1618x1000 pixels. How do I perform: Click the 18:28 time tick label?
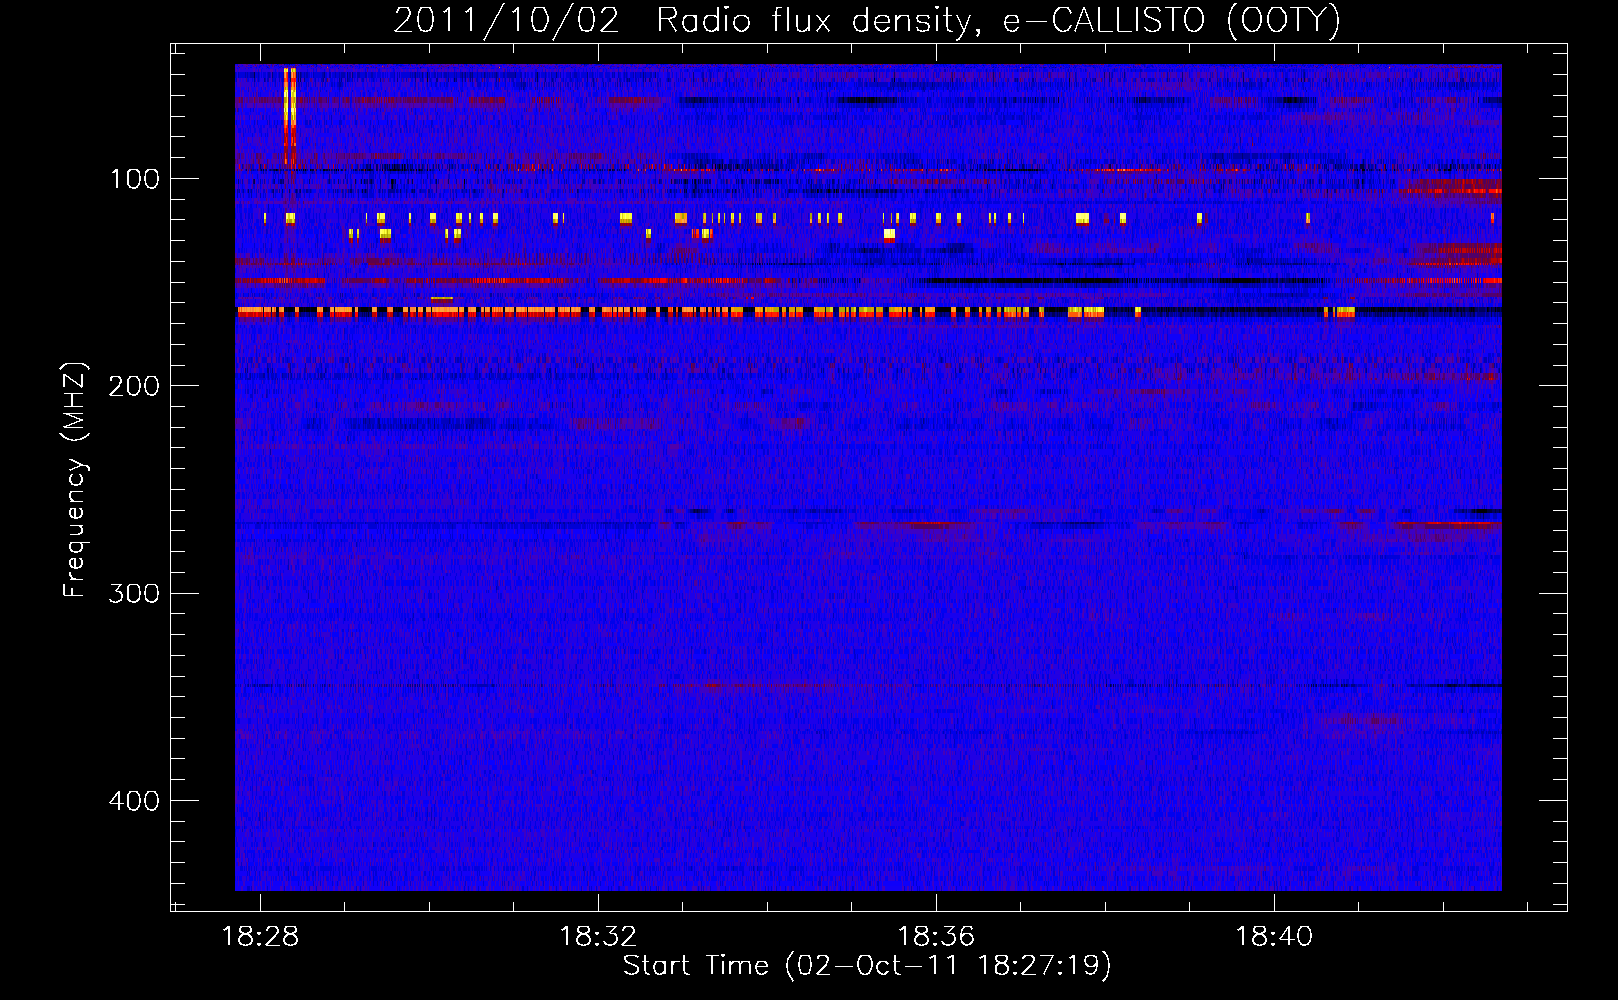point(260,937)
